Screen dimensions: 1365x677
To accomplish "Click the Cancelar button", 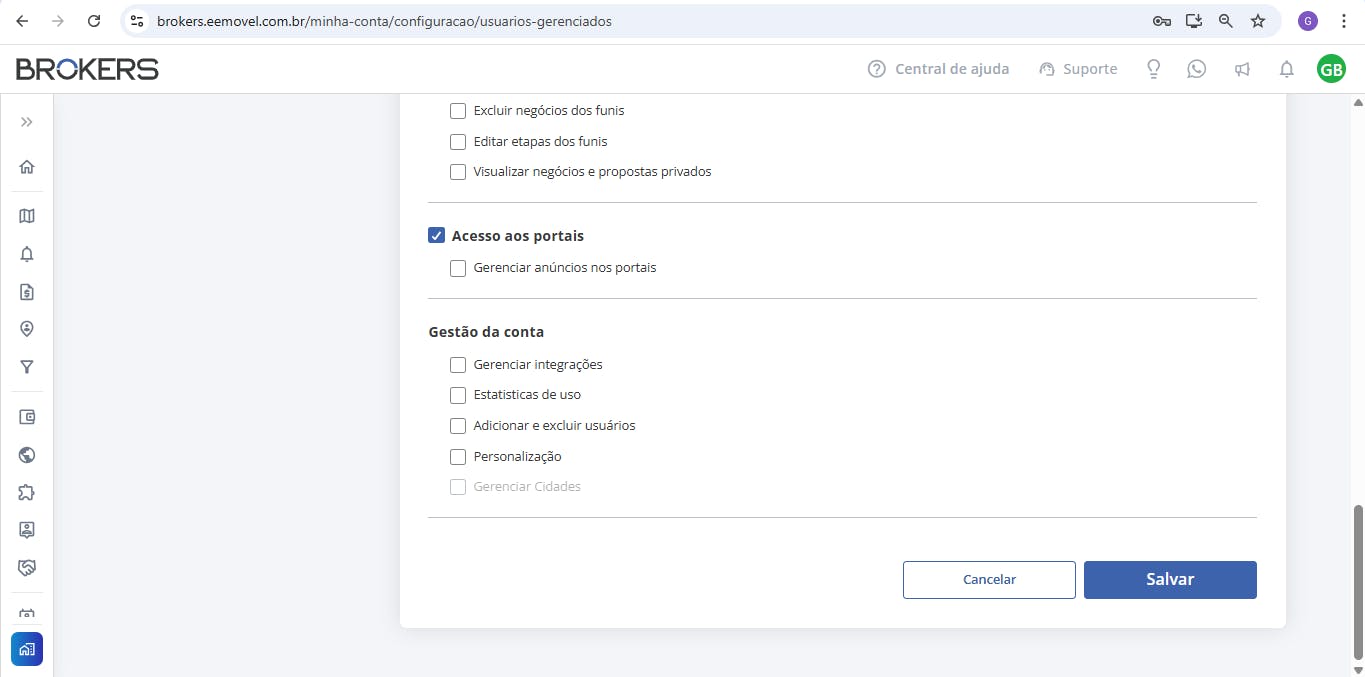I will pos(989,580).
